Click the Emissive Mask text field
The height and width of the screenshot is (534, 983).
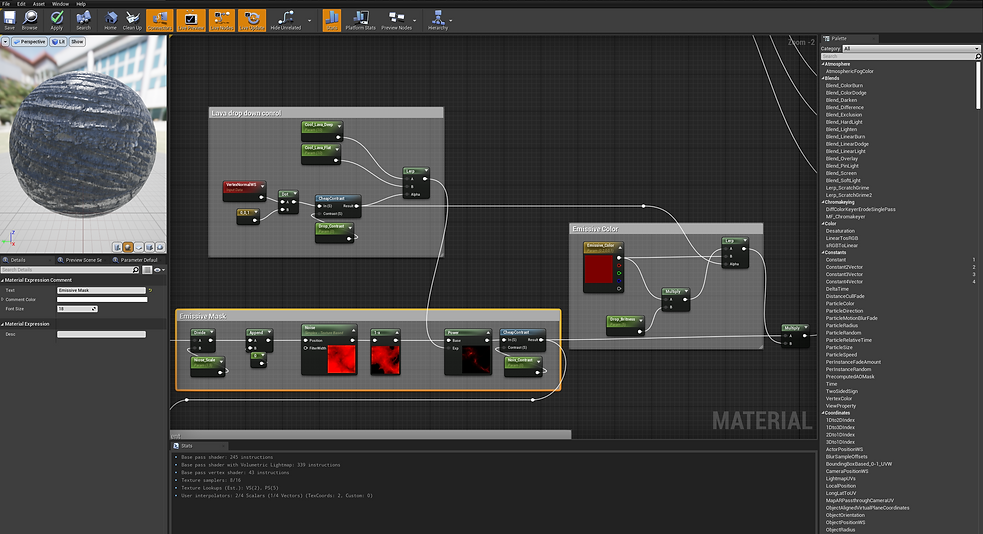tap(101, 290)
